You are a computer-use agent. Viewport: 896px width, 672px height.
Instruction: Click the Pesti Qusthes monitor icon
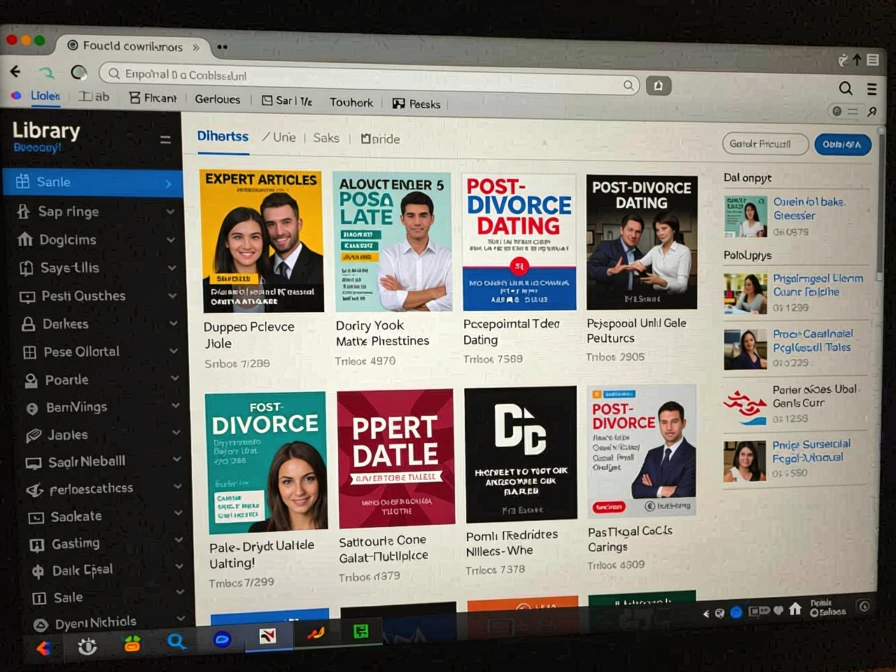[27, 297]
